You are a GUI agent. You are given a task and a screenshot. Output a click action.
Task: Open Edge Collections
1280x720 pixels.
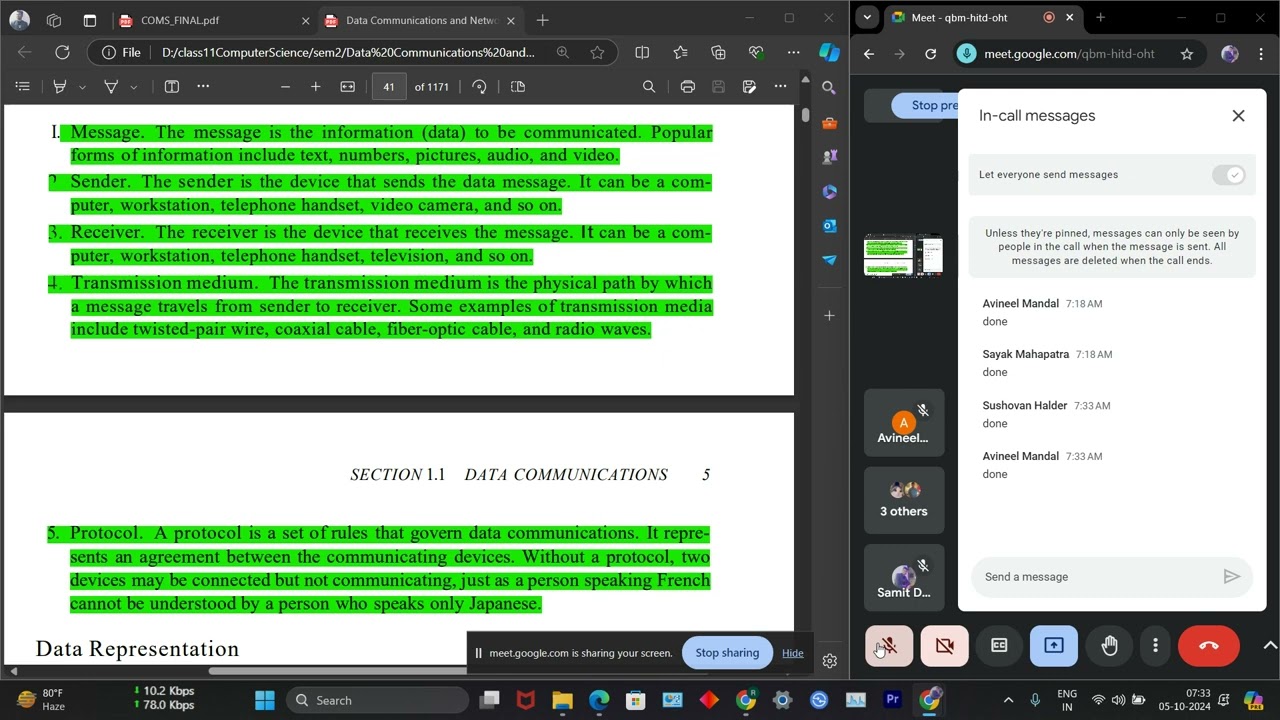click(718, 52)
